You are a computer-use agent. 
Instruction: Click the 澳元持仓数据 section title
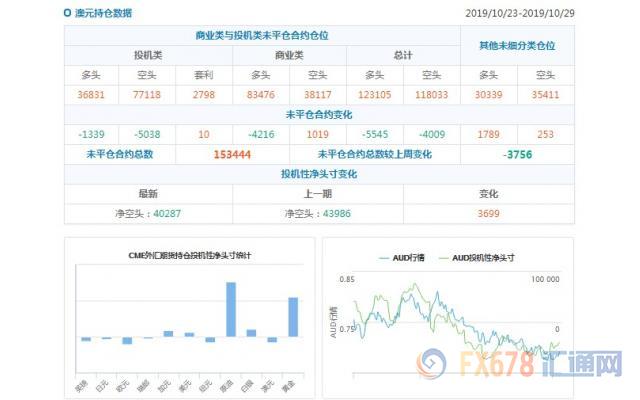(x=103, y=13)
